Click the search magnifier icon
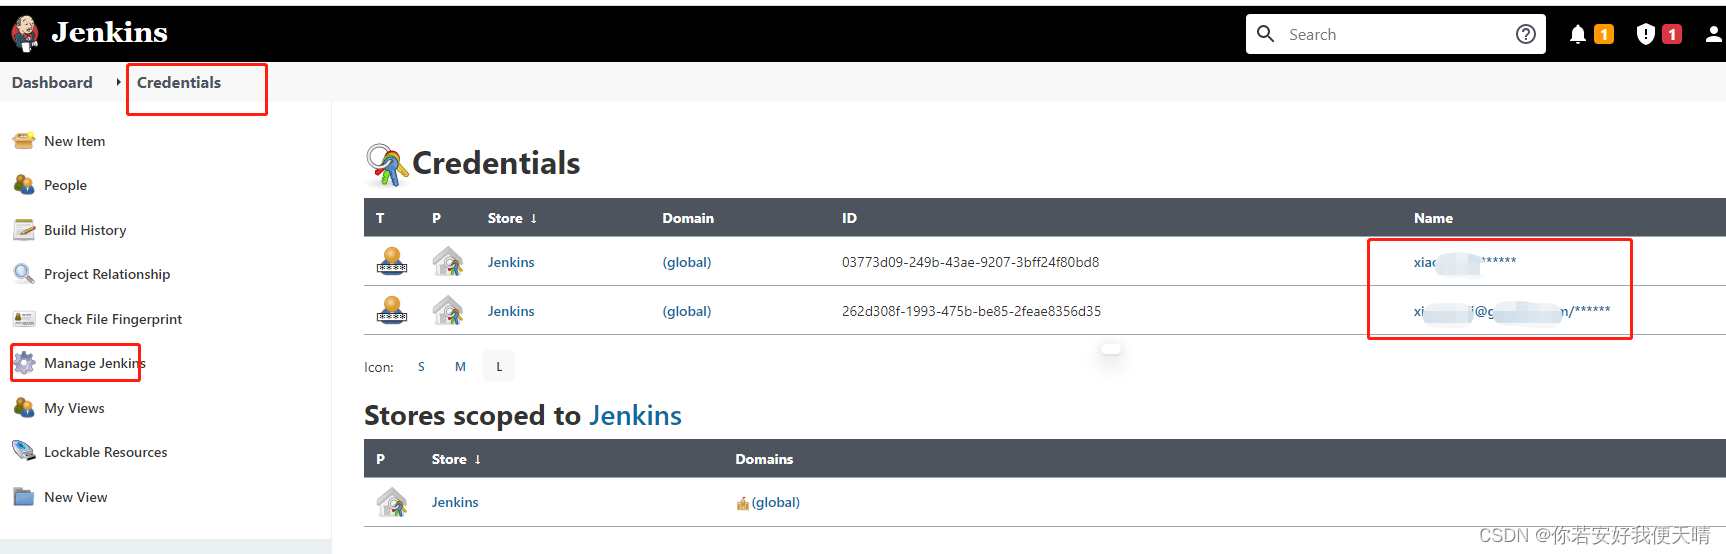Image resolution: width=1726 pixels, height=554 pixels. [x=1266, y=34]
